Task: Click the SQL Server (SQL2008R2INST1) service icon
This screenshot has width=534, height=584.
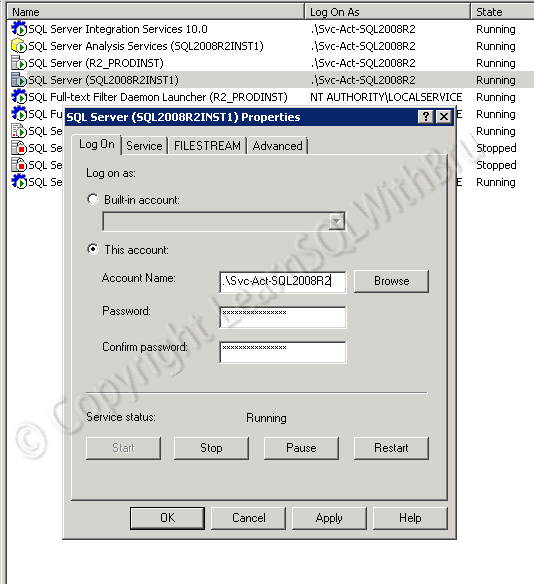Action: [19, 80]
